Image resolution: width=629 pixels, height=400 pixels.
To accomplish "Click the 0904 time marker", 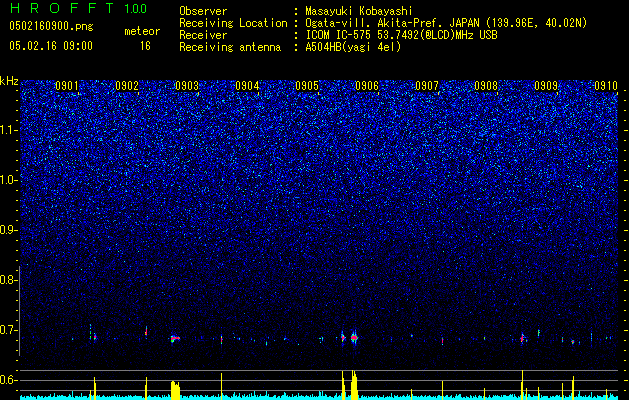I will [247, 86].
